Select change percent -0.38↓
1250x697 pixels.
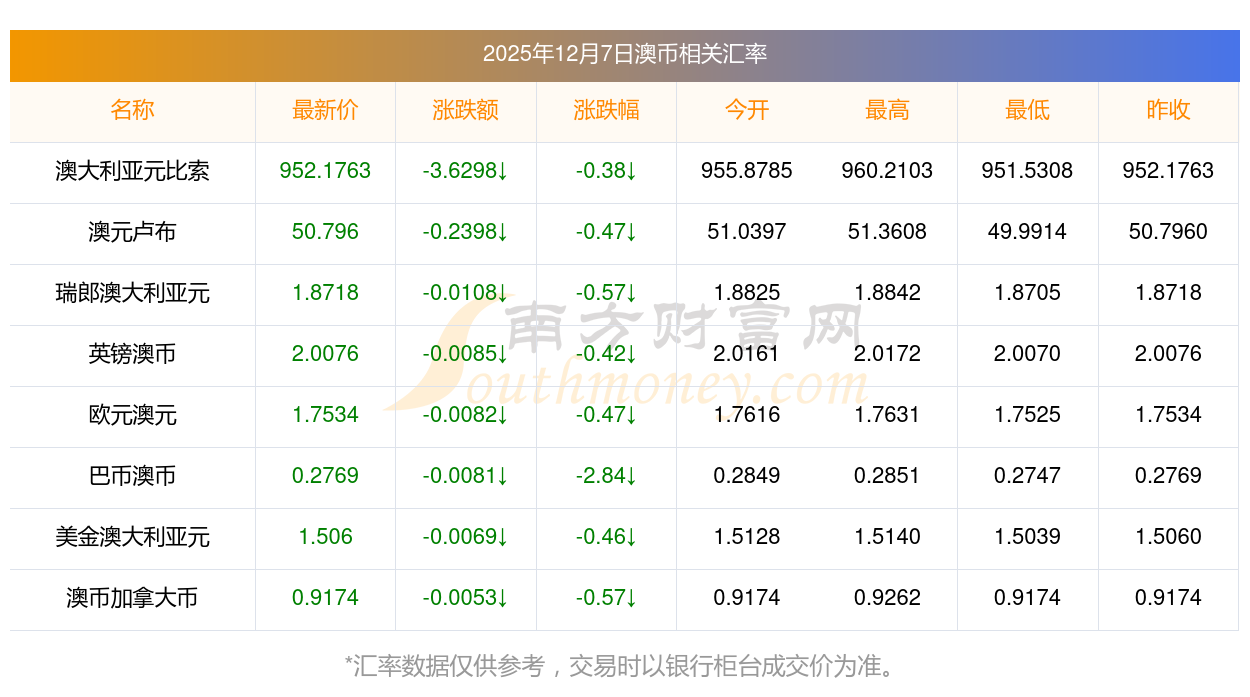(x=606, y=171)
